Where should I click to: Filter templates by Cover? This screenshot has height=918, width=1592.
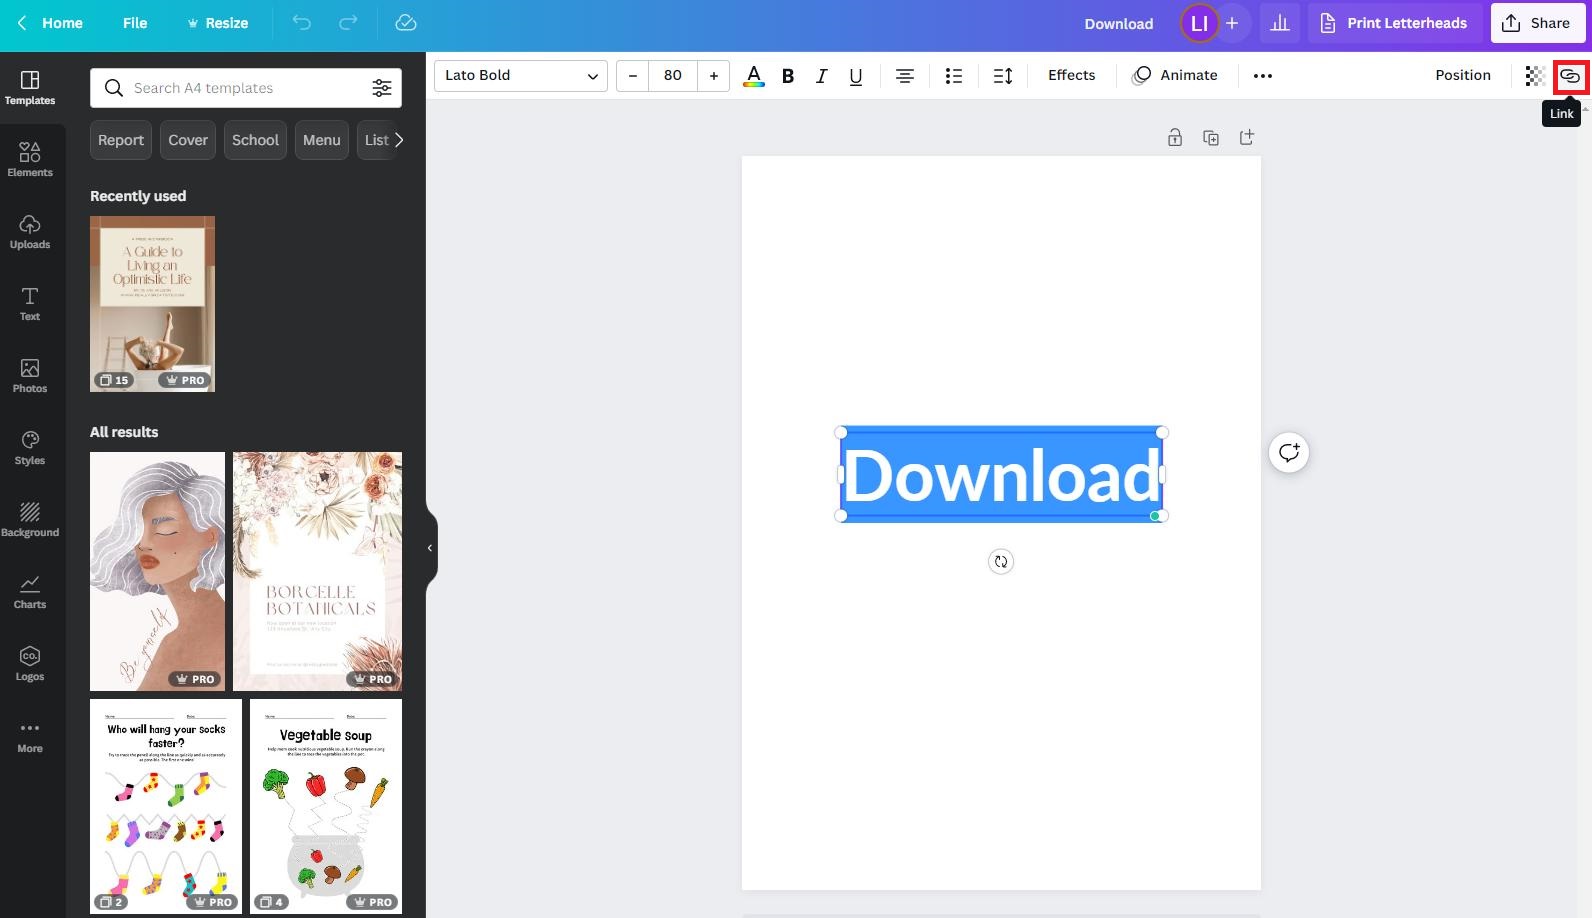coord(188,140)
